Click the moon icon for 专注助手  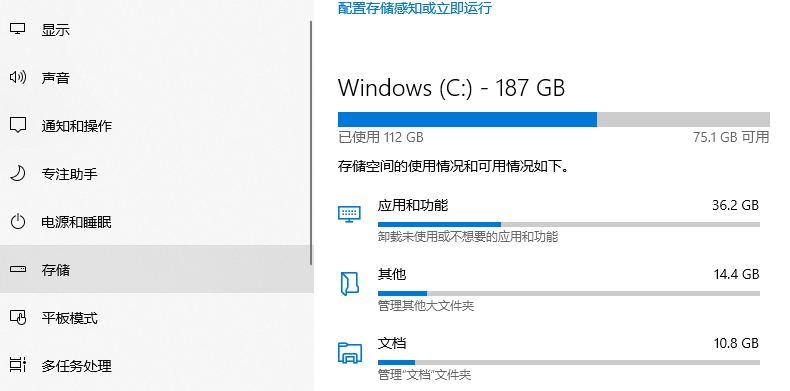[x=18, y=173]
